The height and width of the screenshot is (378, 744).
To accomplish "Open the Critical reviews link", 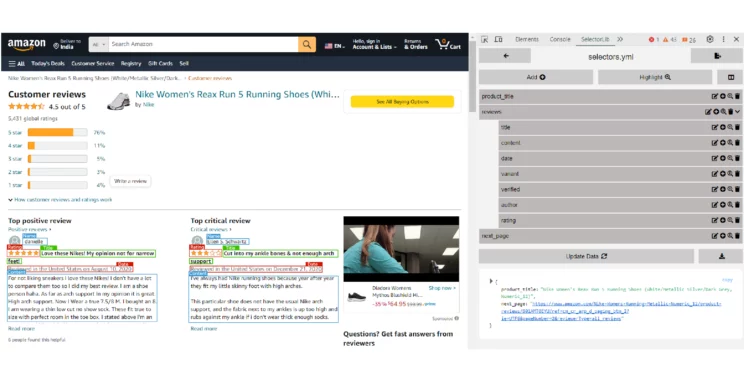I will pos(211,230).
